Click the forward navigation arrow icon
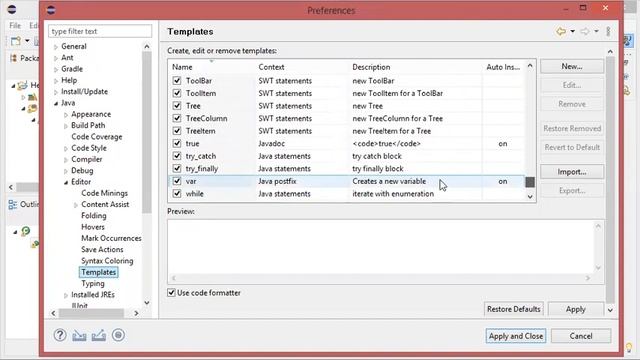This screenshot has height=360, width=640. 585,31
